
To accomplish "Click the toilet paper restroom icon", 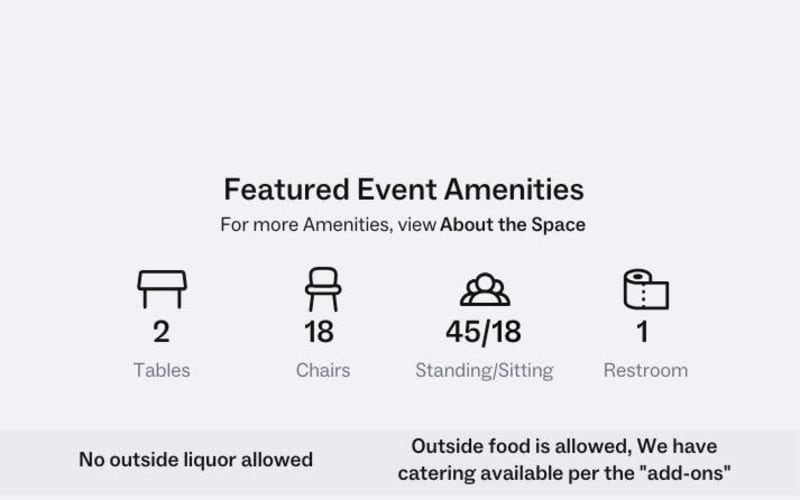I will [x=646, y=289].
